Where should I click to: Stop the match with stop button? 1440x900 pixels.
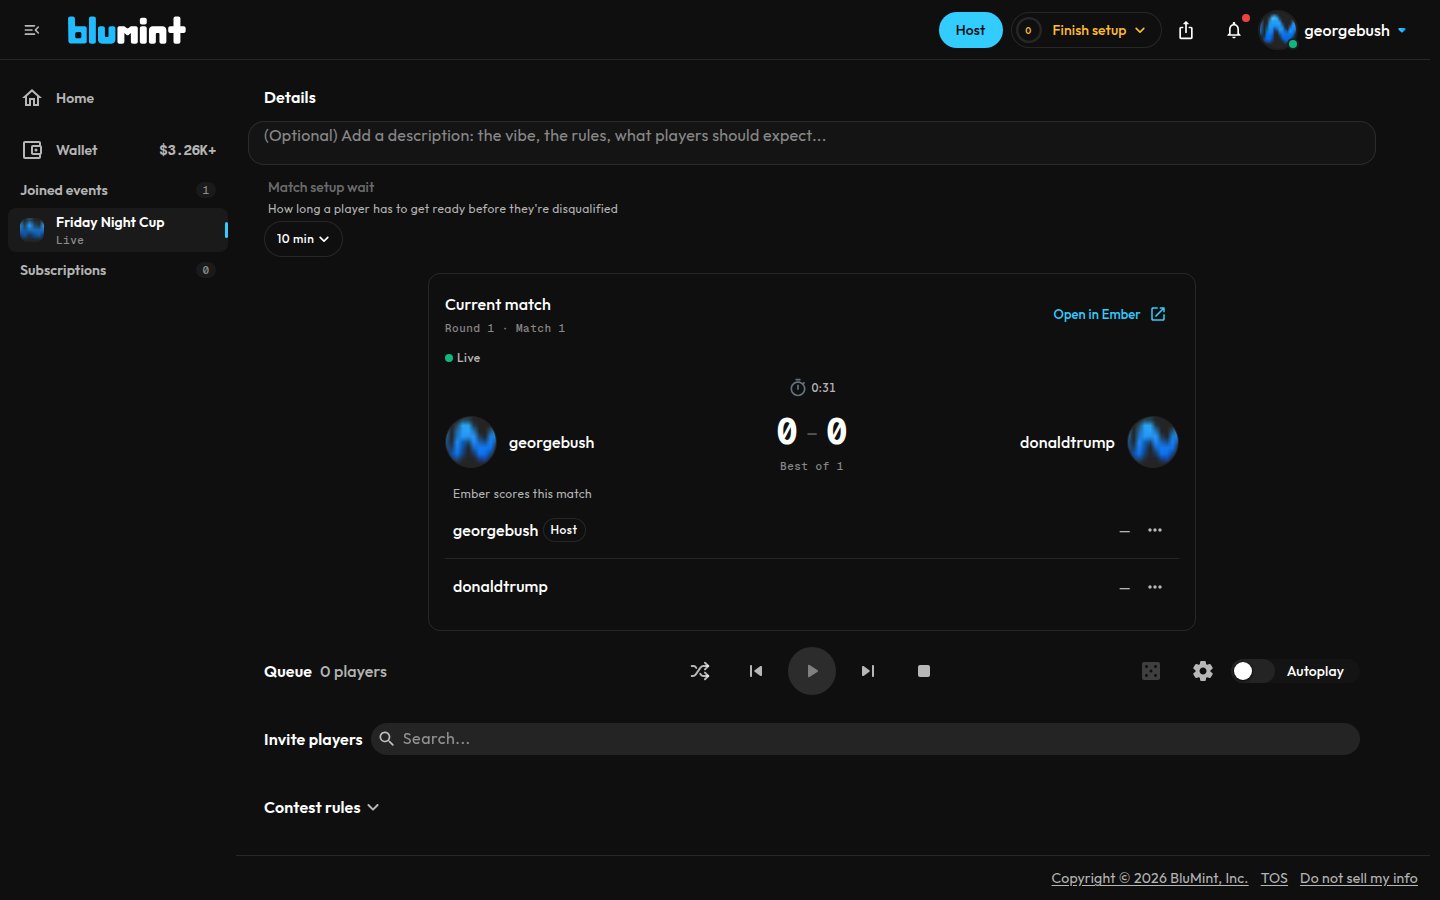[924, 671]
